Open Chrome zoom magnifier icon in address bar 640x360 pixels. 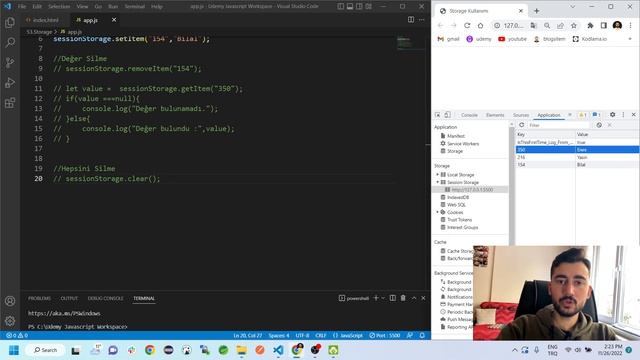coord(547,25)
